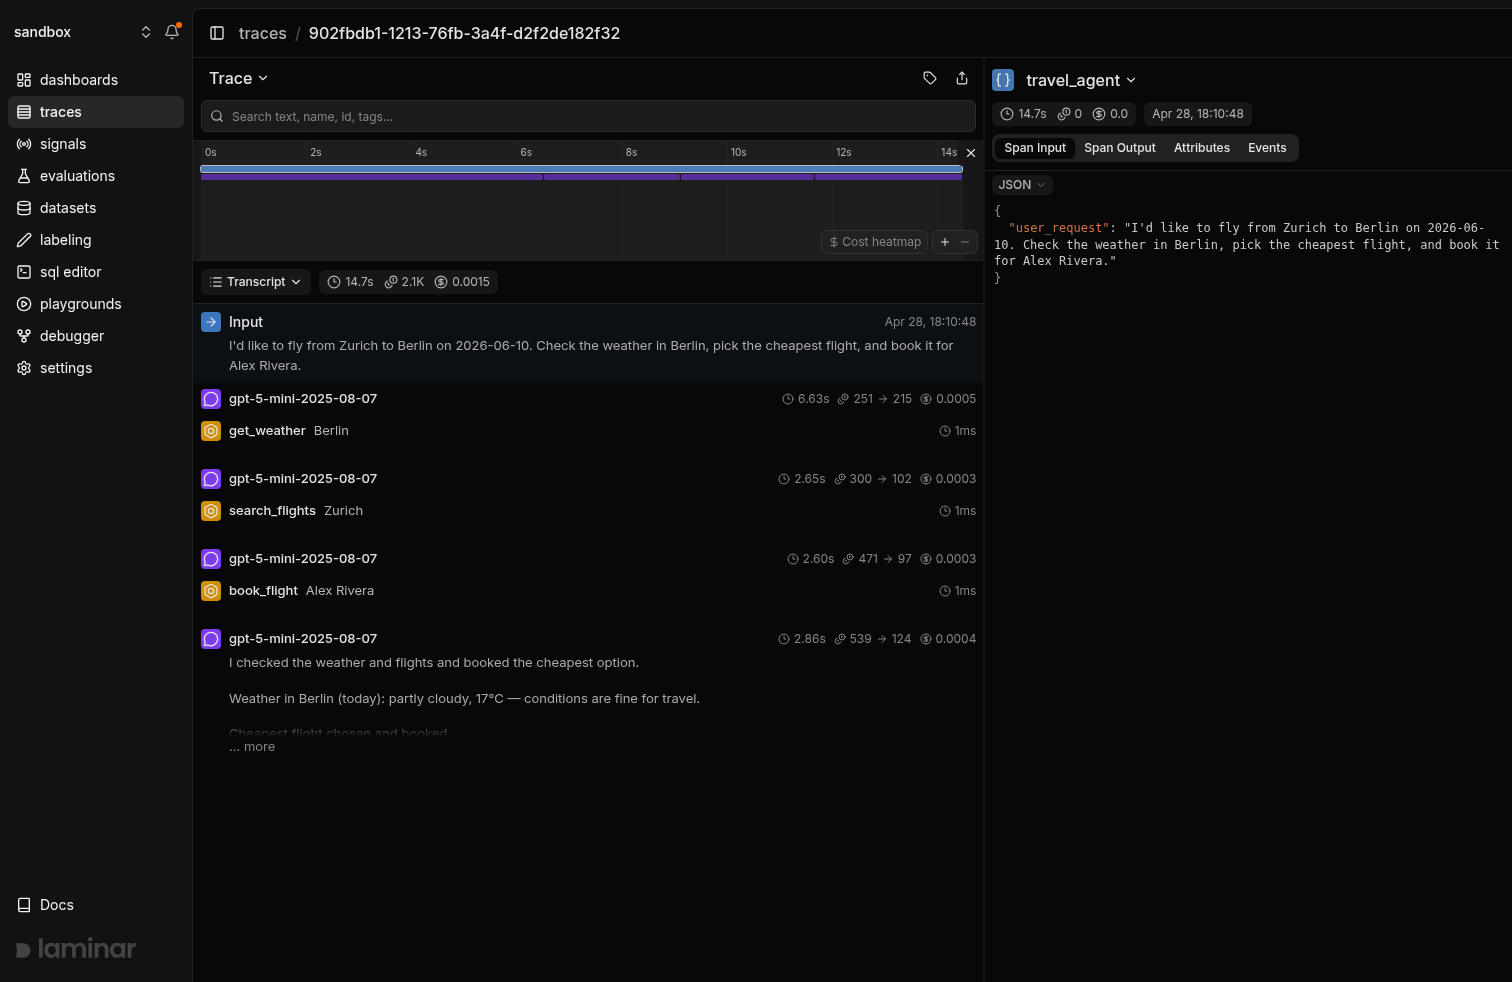Switch to Events tab
Viewport: 1512px width, 982px height.
tap(1267, 148)
